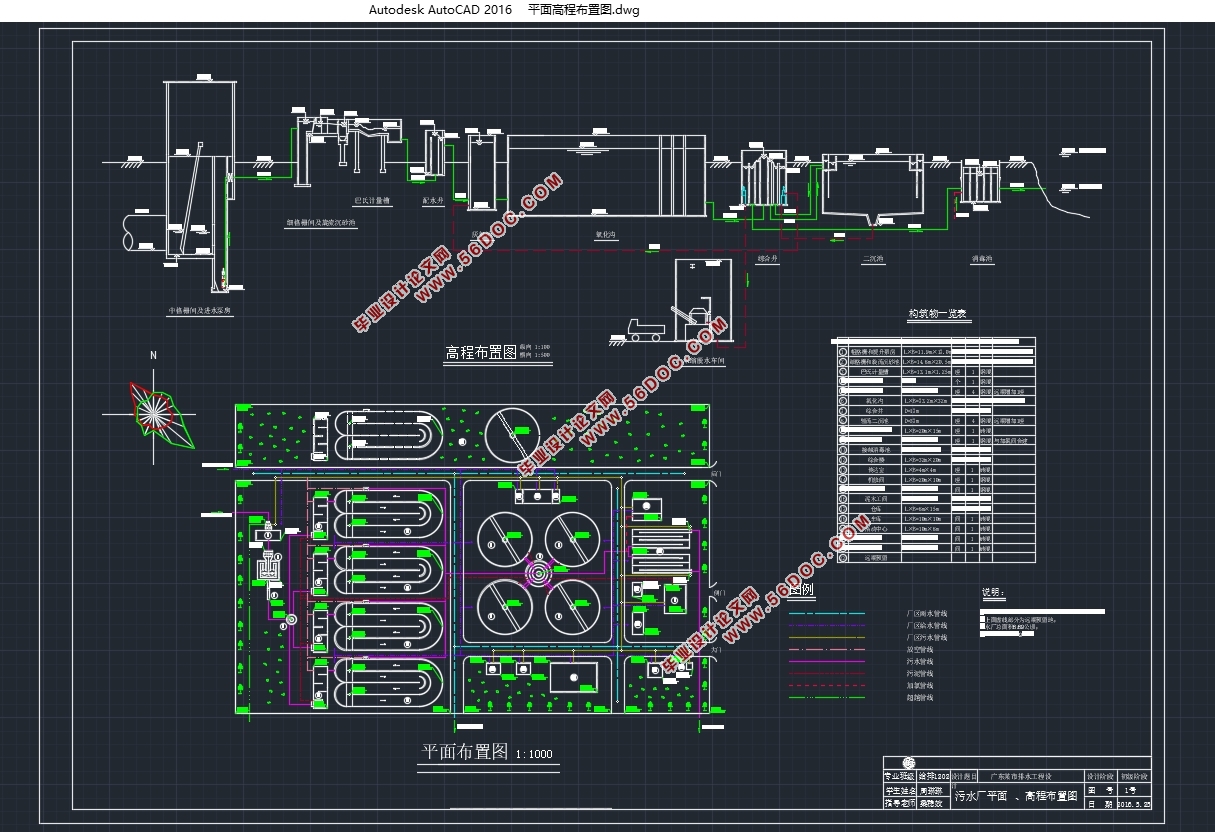Image resolution: width=1215 pixels, height=832 pixels.
Task: Click 巴氏计量槽 label in elevation drawing
Action: click(372, 201)
